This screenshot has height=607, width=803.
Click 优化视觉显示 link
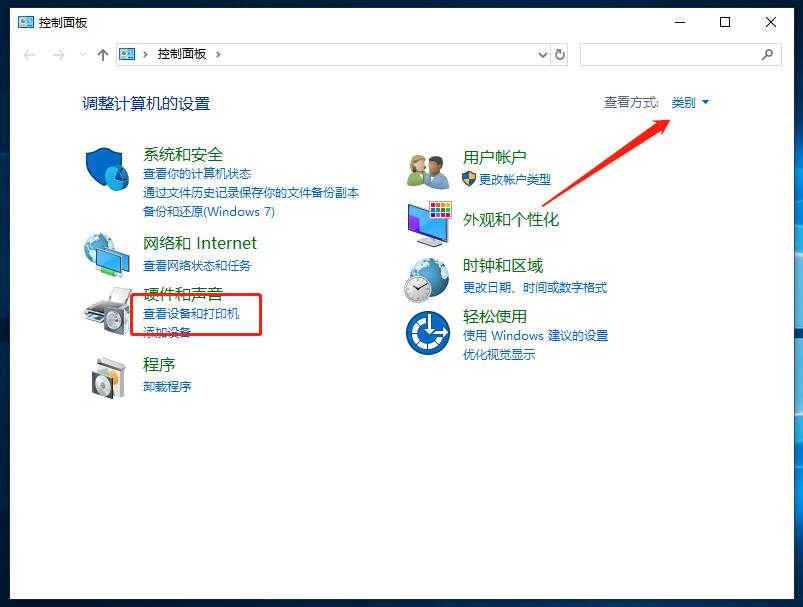pyautogui.click(x=499, y=354)
